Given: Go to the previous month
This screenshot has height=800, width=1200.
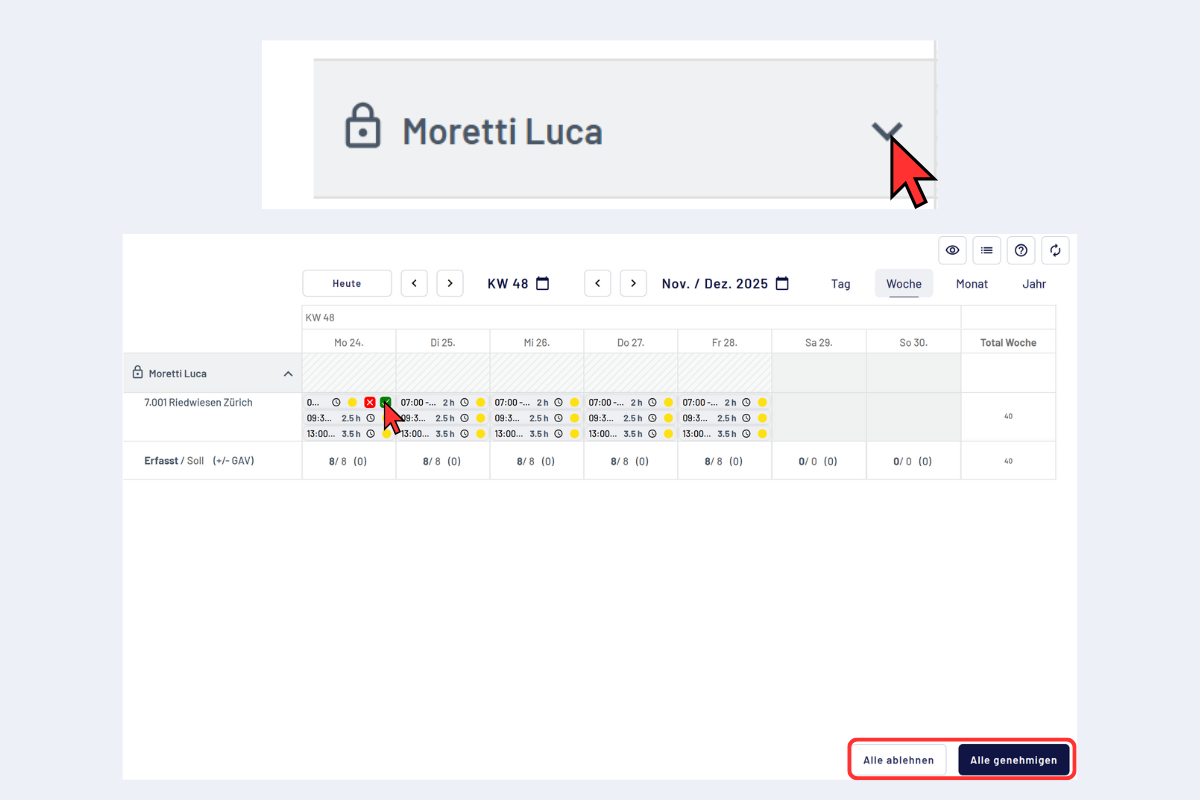Looking at the screenshot, I should click(x=597, y=284).
